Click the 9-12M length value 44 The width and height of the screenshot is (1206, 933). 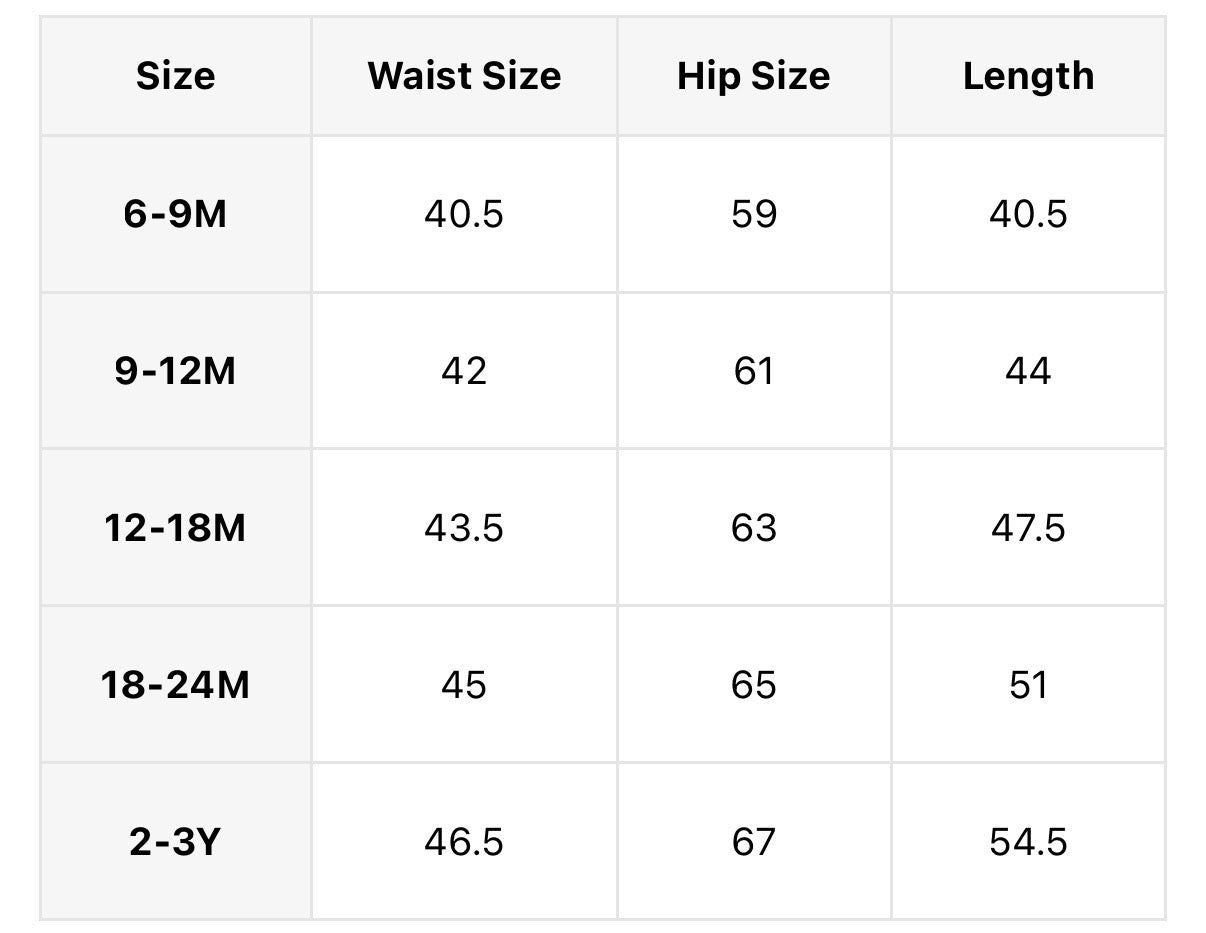(x=1028, y=371)
